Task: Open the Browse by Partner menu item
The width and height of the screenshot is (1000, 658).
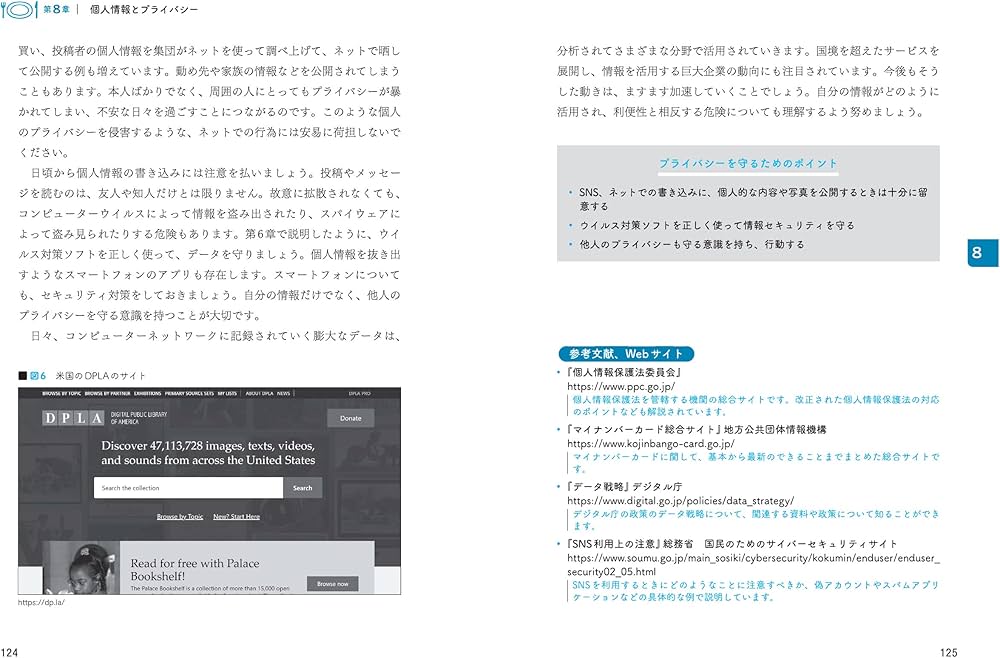Action: click(x=106, y=393)
